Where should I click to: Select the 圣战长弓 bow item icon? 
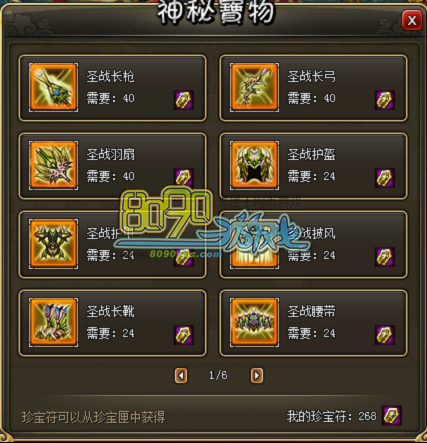tap(254, 87)
